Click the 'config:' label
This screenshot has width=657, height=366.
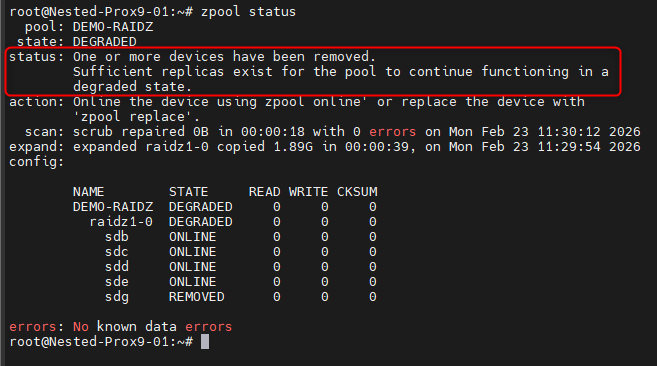36,162
